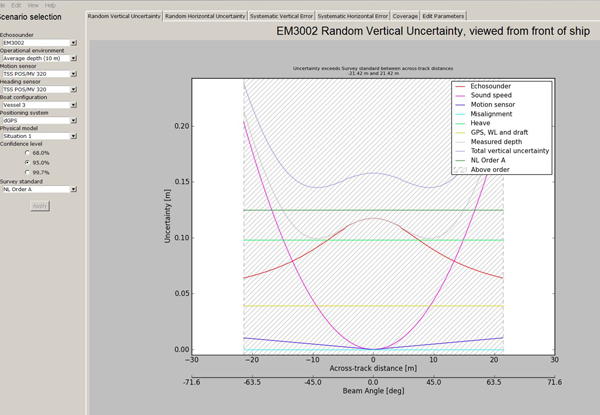600x415 pixels.
Task: Choose the 95.0% confidence level option
Action: tap(28, 162)
